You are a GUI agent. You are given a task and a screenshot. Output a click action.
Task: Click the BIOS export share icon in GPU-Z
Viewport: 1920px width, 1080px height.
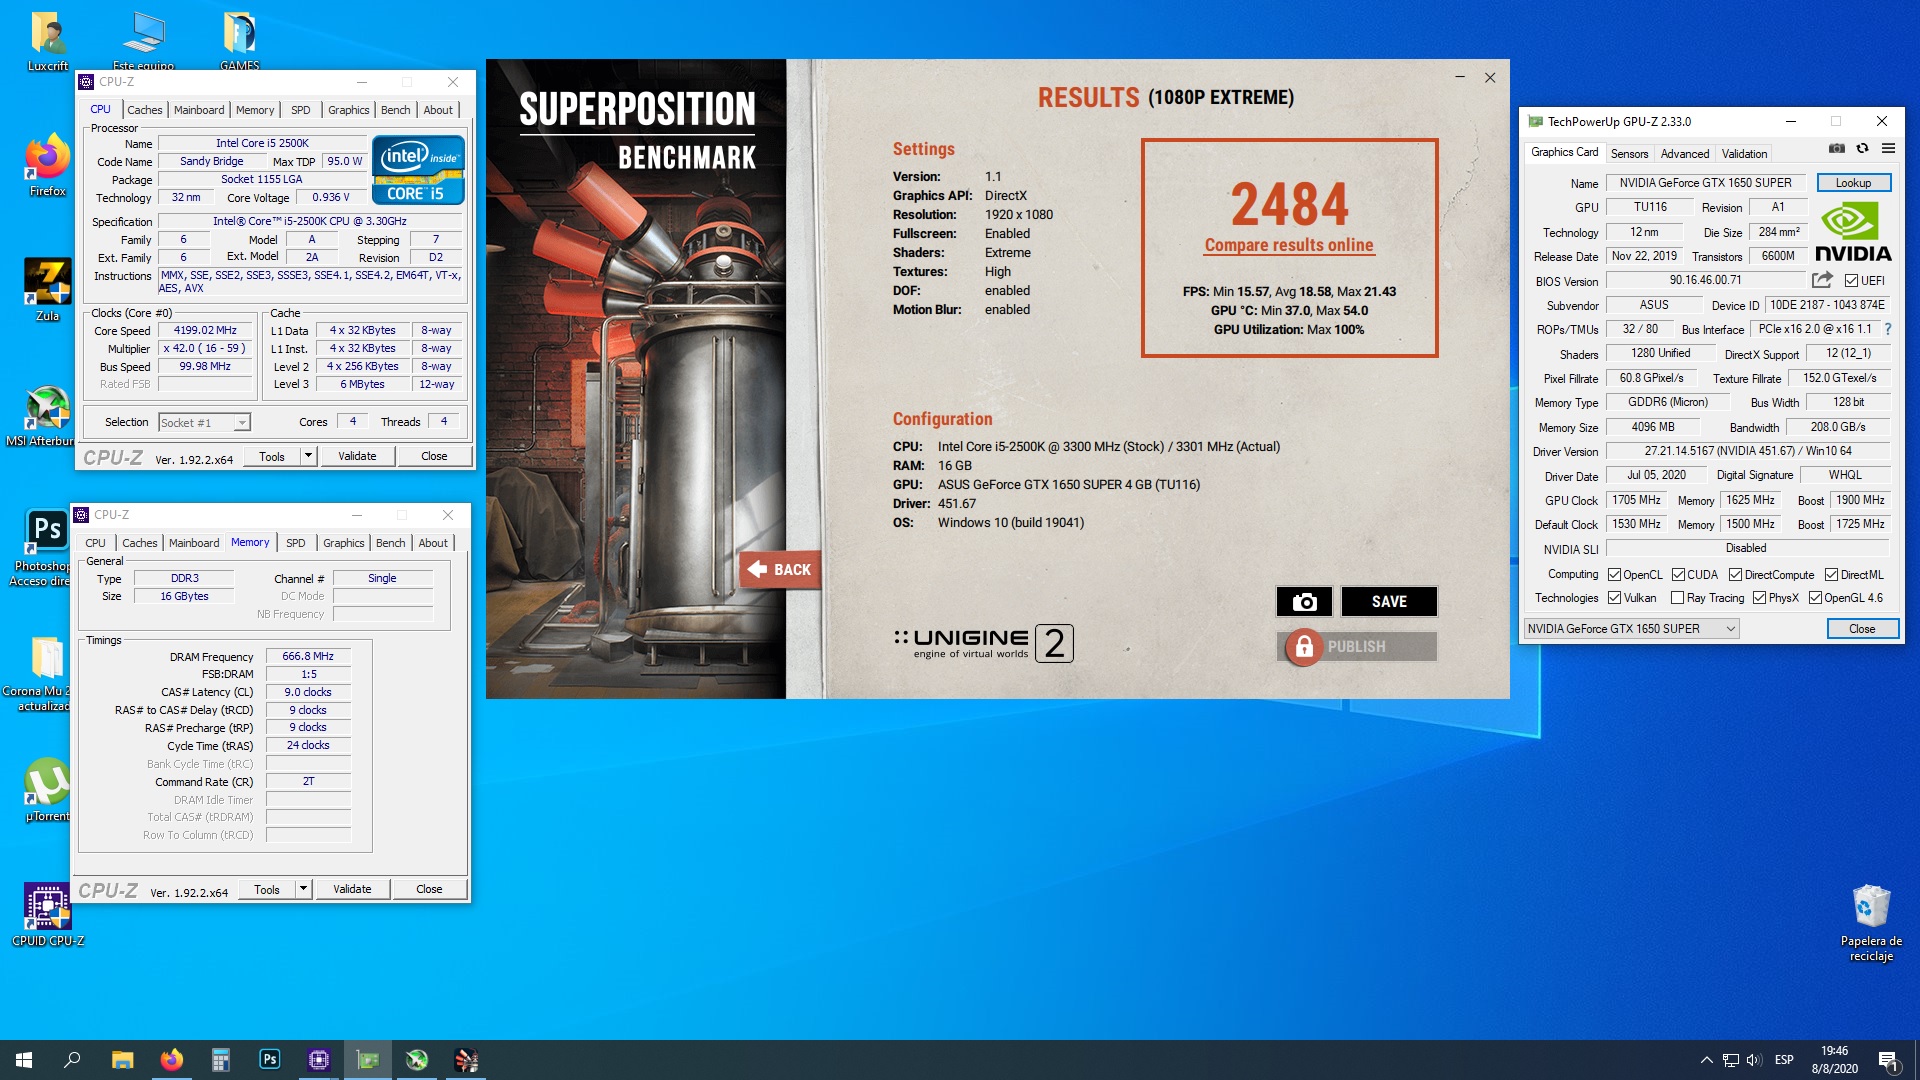[1822, 280]
